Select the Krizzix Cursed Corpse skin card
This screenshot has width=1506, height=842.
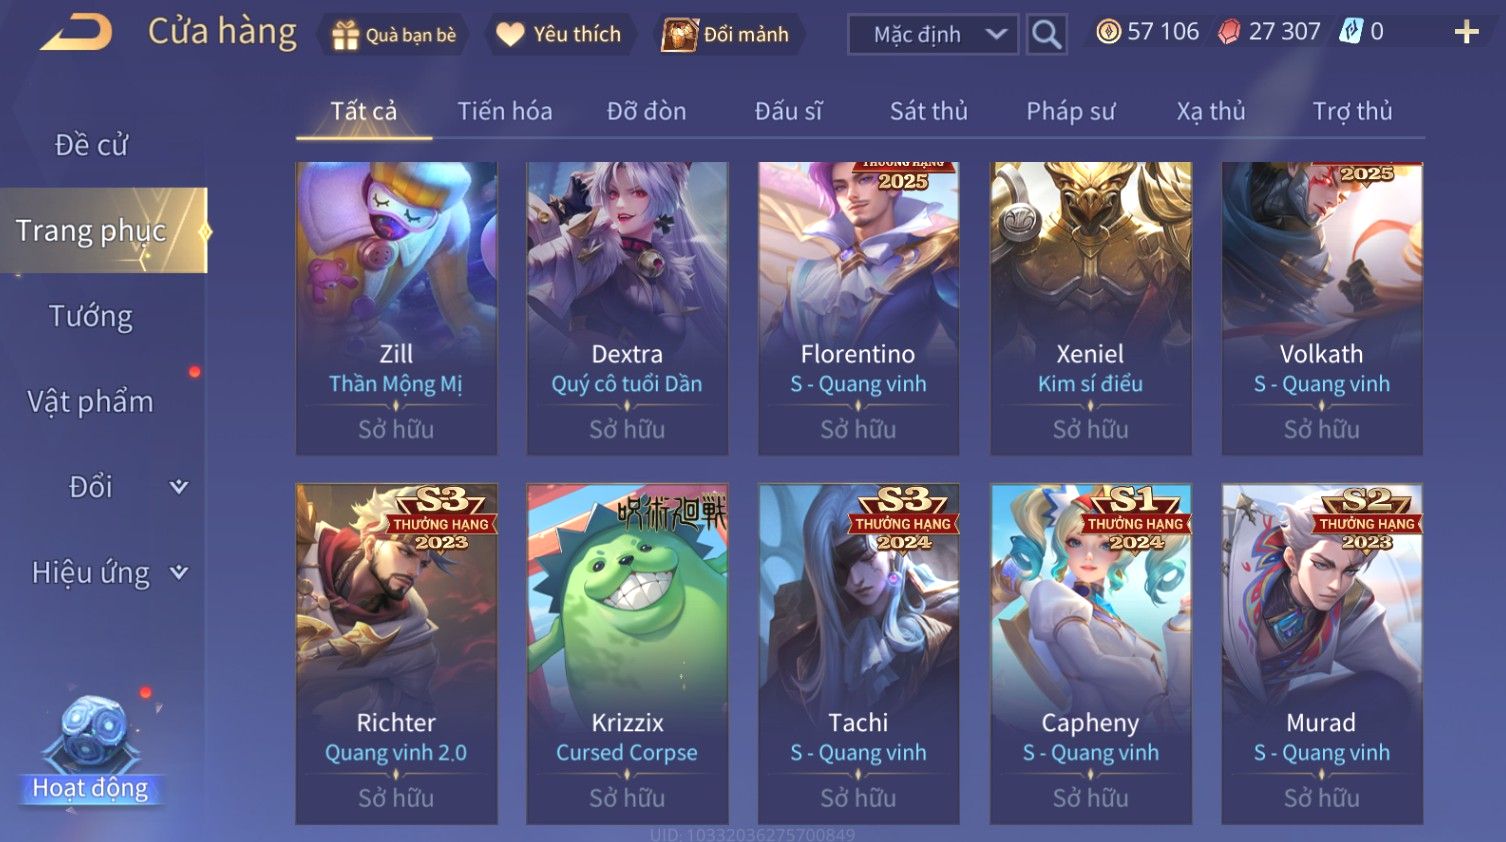click(x=628, y=654)
